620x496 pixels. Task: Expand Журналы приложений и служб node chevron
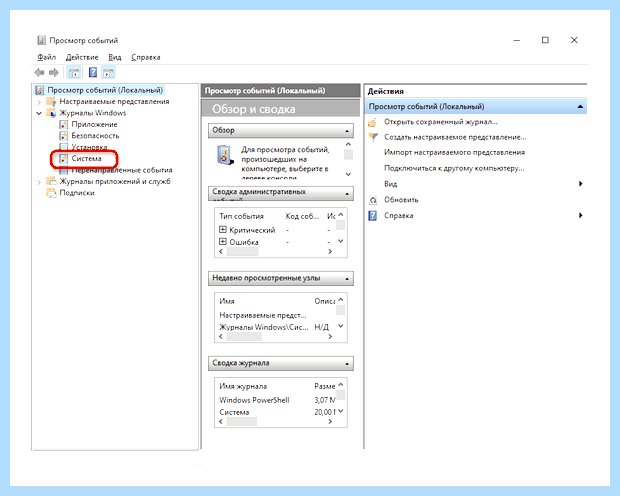pyautogui.click(x=39, y=182)
